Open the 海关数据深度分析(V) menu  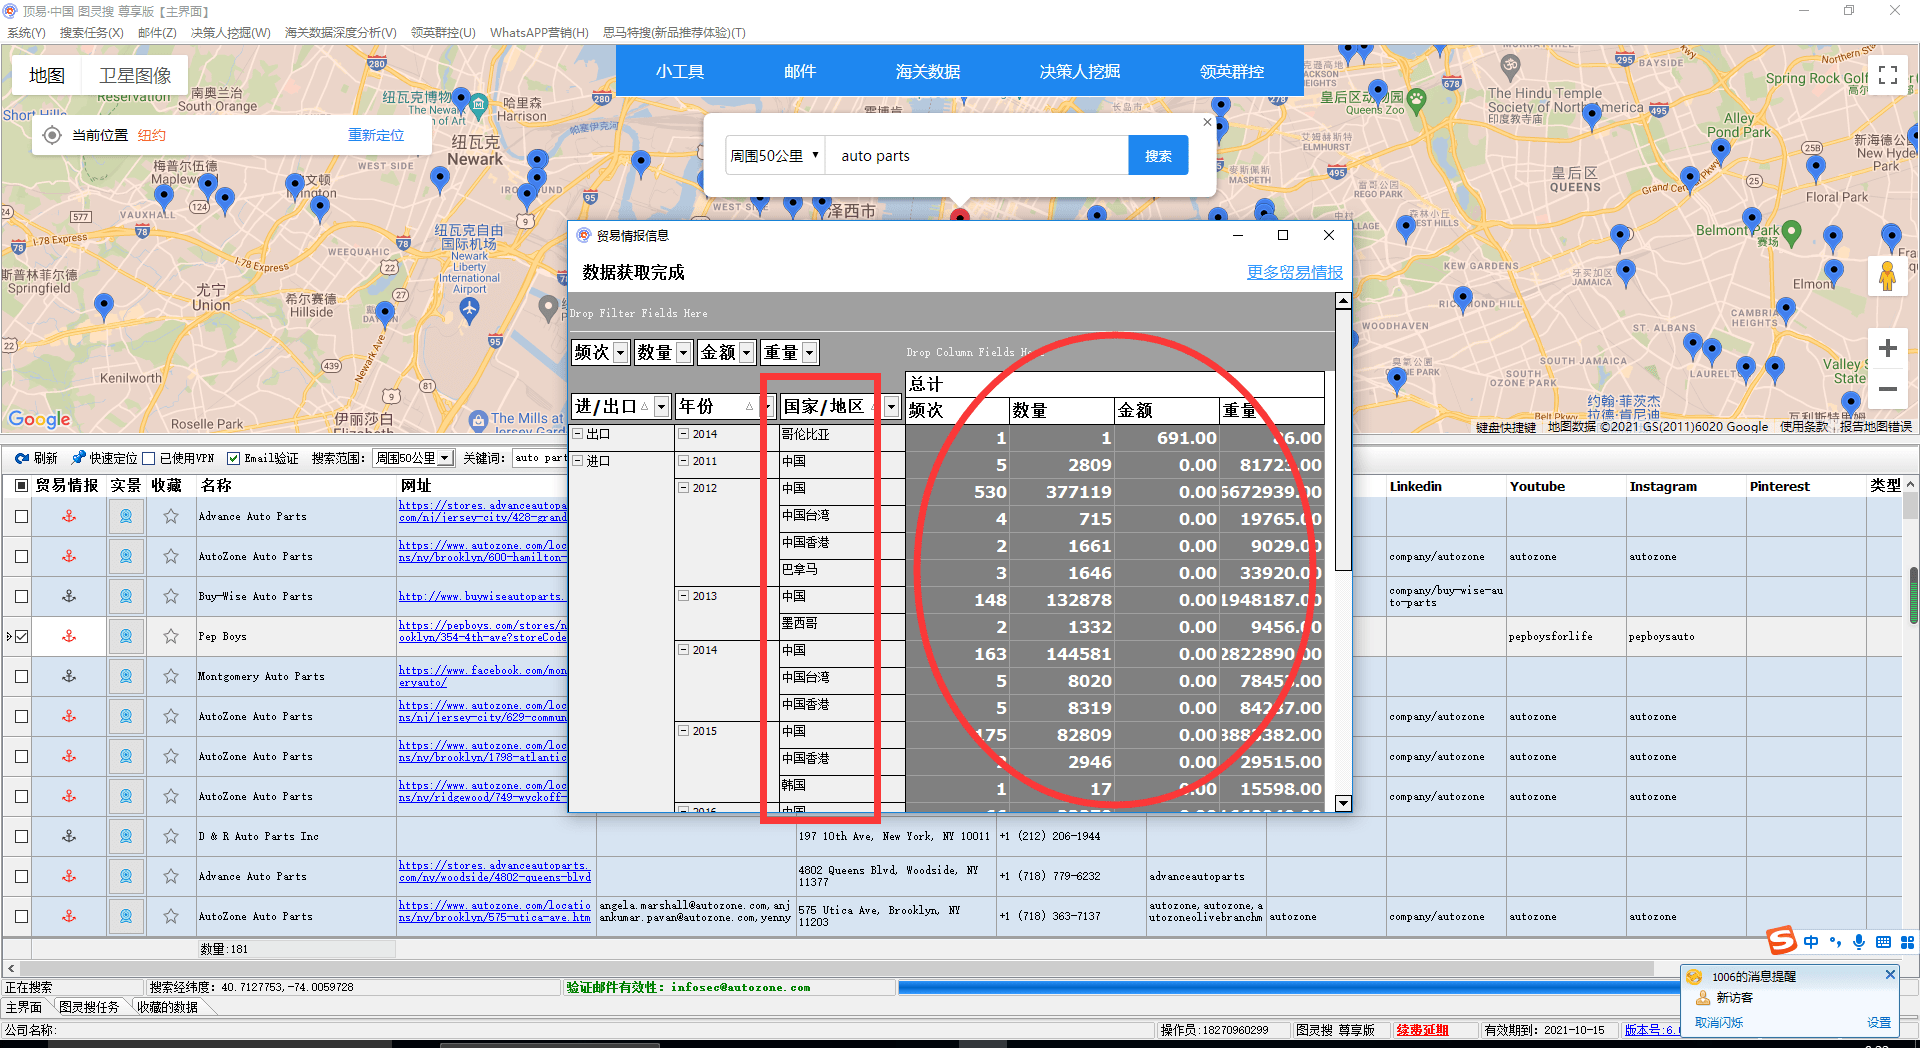(340, 32)
